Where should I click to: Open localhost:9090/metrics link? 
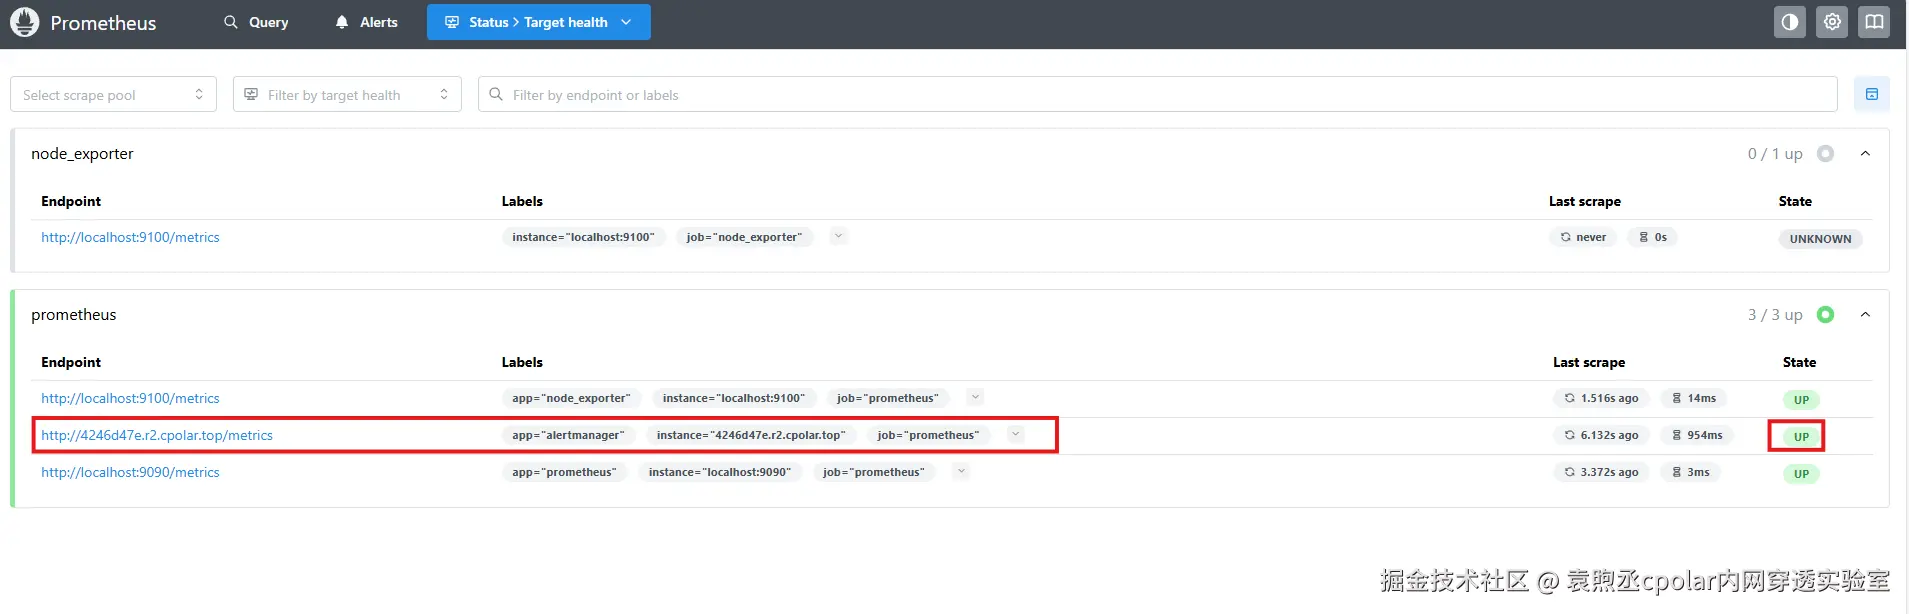130,472
